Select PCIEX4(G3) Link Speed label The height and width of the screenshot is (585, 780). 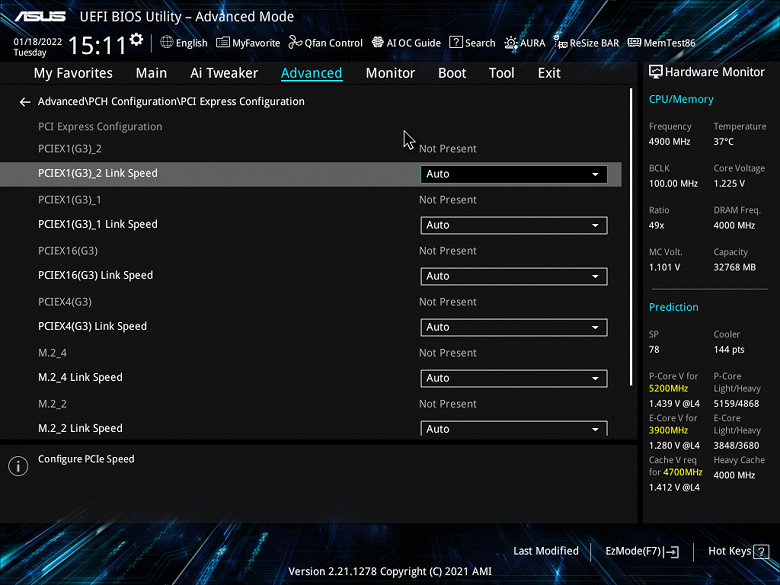[93, 326]
